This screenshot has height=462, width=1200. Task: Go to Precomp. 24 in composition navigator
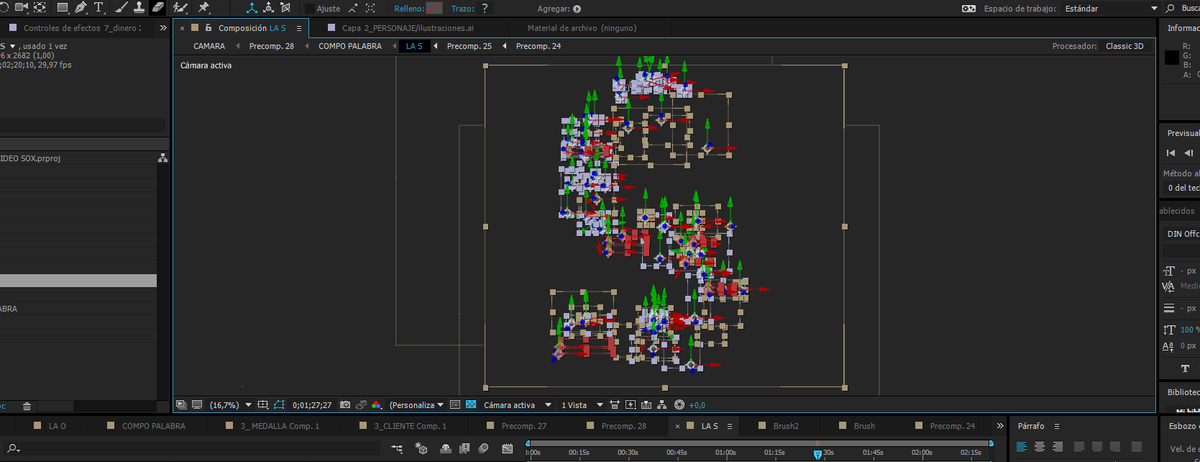click(x=538, y=46)
